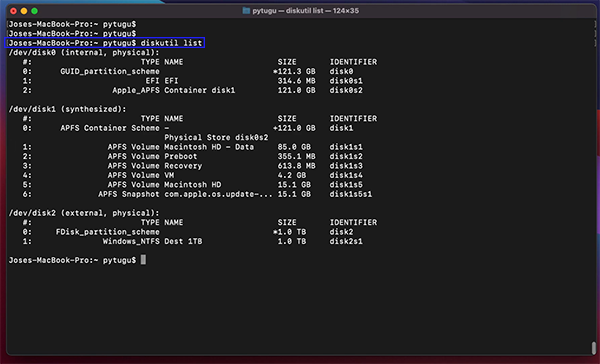Image resolution: width=600 pixels, height=364 pixels.
Task: Click the 'disk1' identifier on the APFS Container Scheme row
Action: point(341,128)
